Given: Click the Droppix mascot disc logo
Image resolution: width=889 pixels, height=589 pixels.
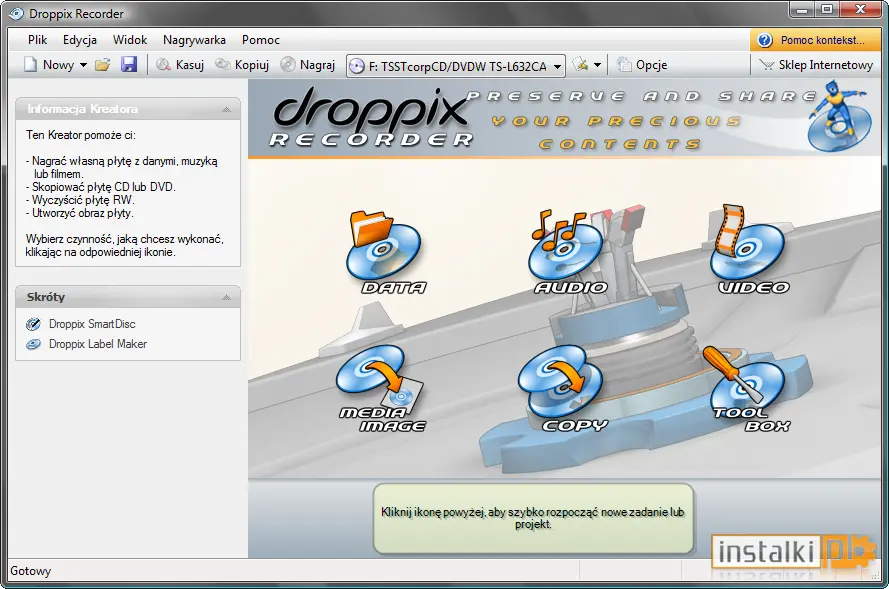Looking at the screenshot, I should tap(840, 117).
